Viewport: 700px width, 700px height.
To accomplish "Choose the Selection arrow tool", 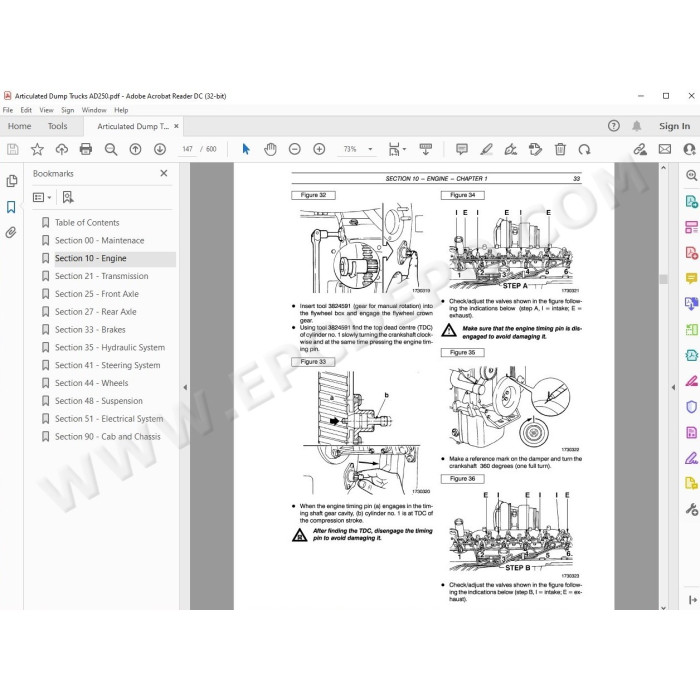I will click(246, 149).
